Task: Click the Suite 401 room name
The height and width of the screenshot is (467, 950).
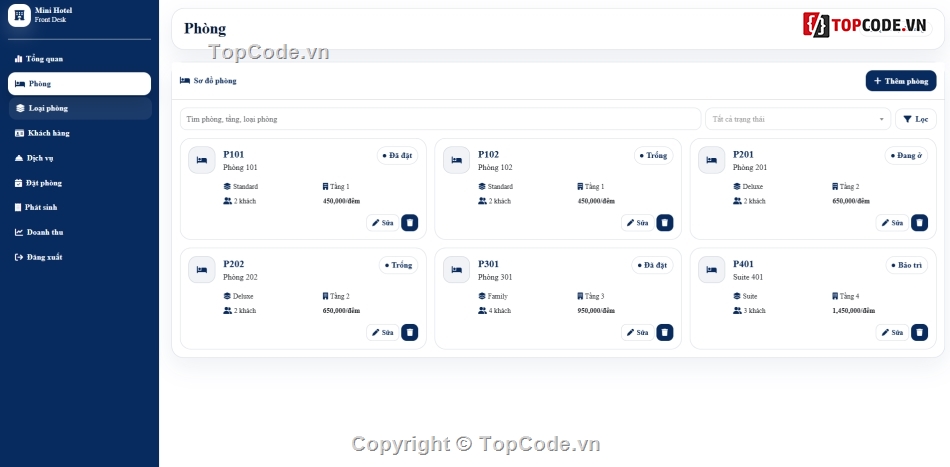Action: click(x=748, y=277)
